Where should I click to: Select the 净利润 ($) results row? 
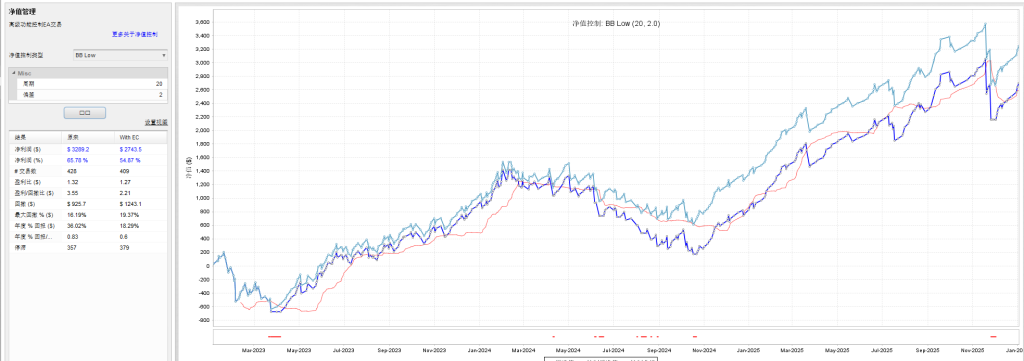[x=88, y=149]
